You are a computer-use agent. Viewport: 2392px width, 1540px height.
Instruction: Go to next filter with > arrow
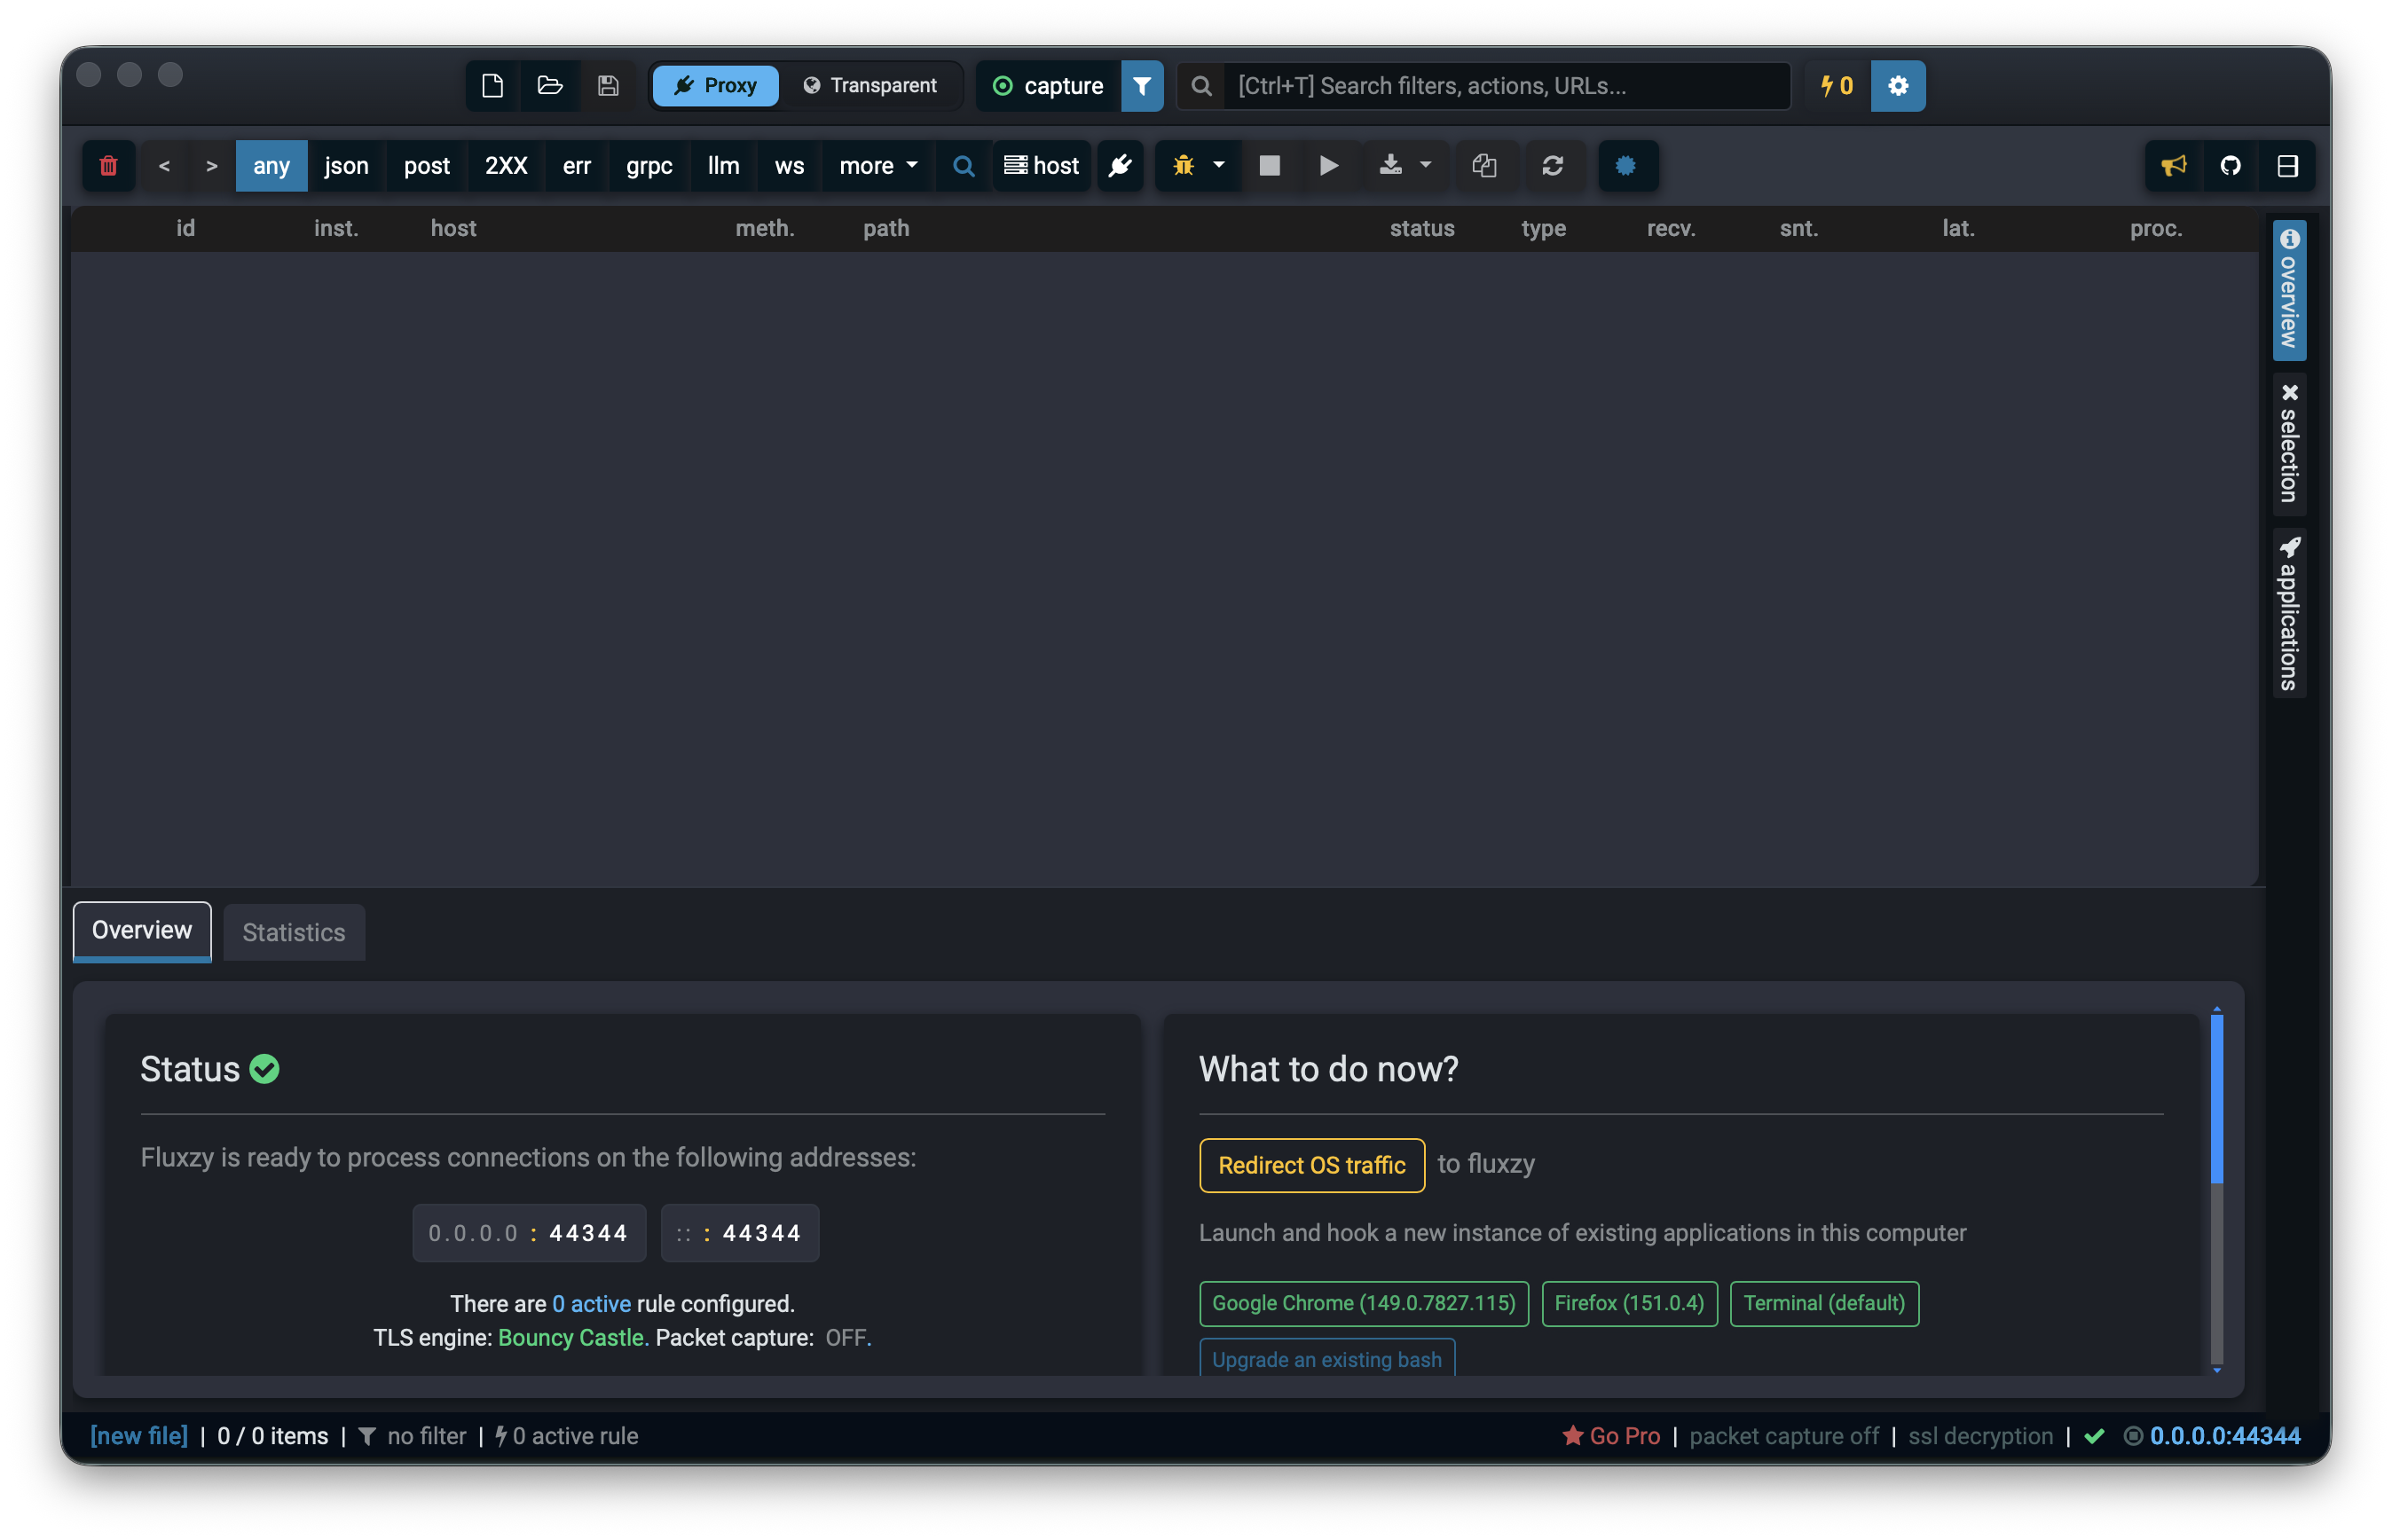(211, 166)
